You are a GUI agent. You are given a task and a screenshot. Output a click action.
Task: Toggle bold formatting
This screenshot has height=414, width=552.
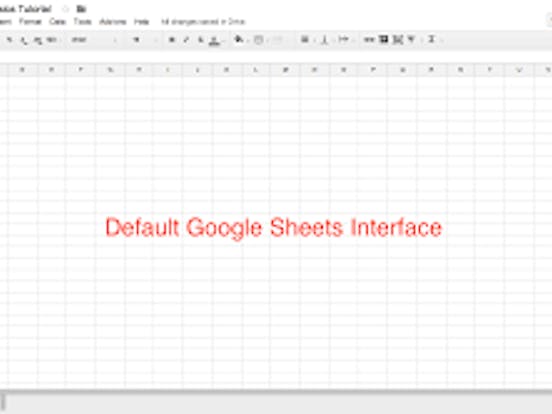tap(172, 40)
